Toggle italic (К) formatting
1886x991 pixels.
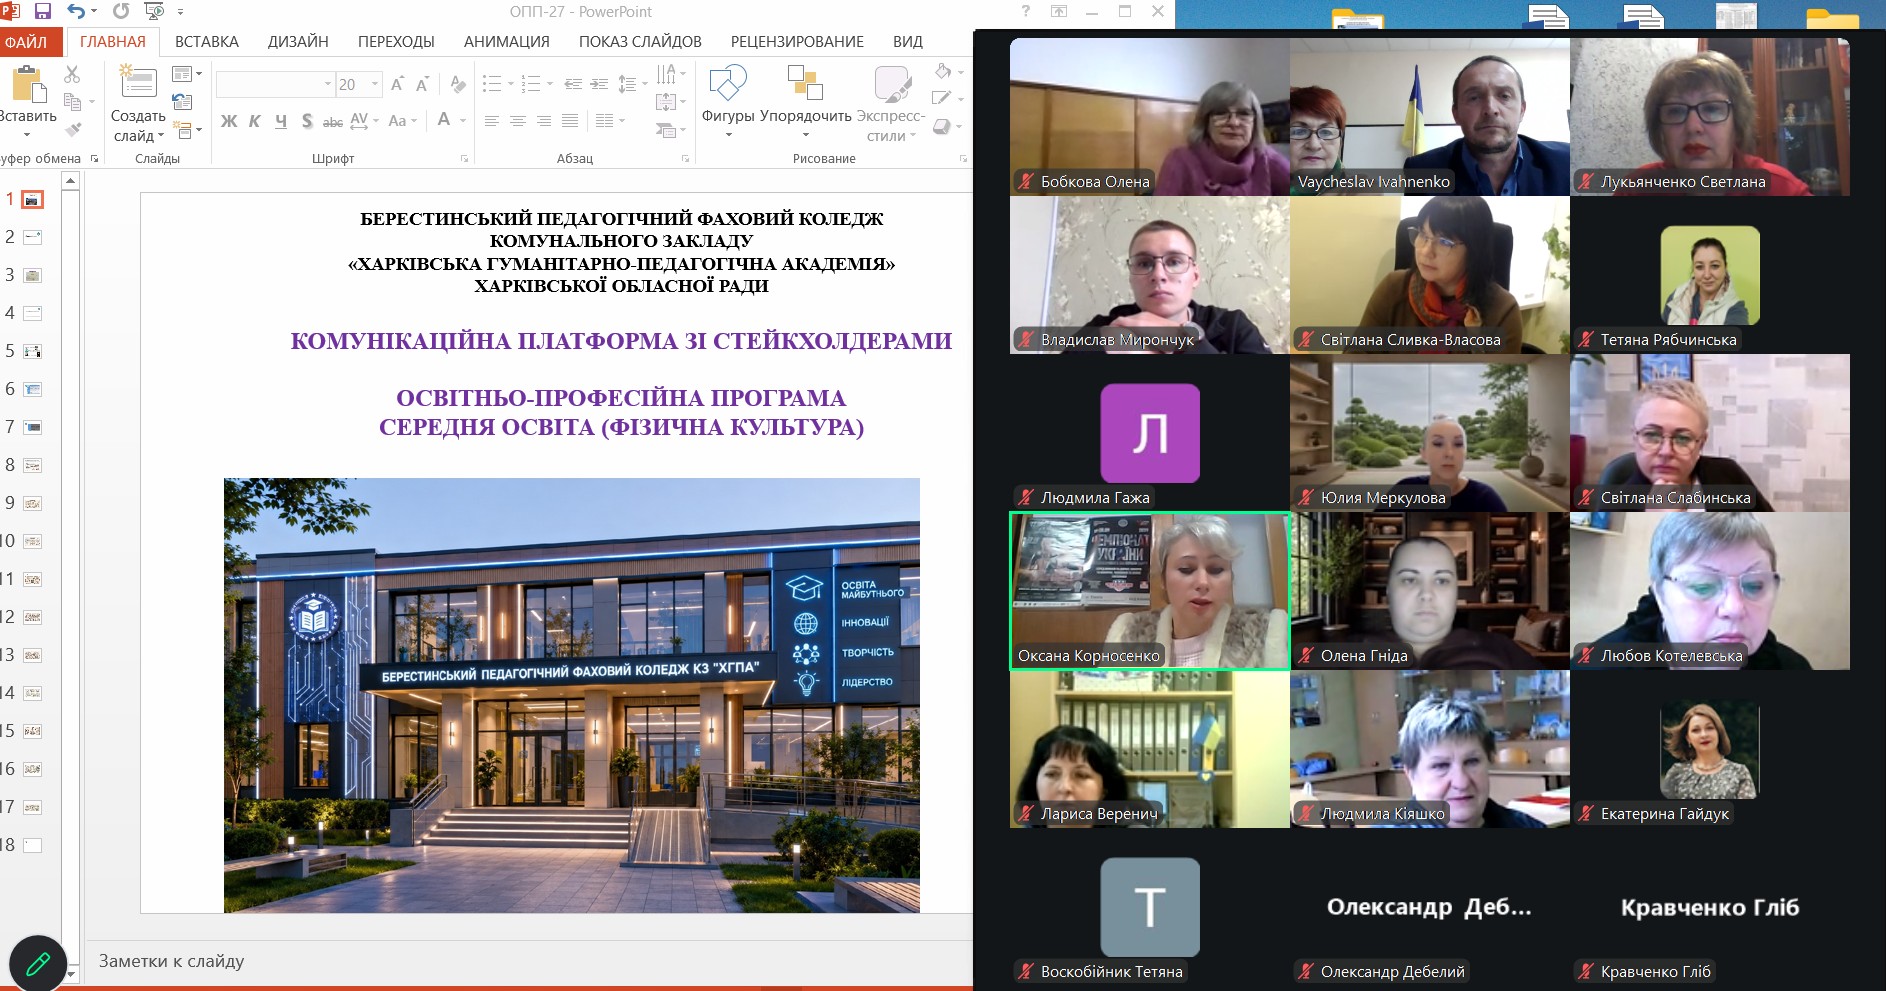255,121
